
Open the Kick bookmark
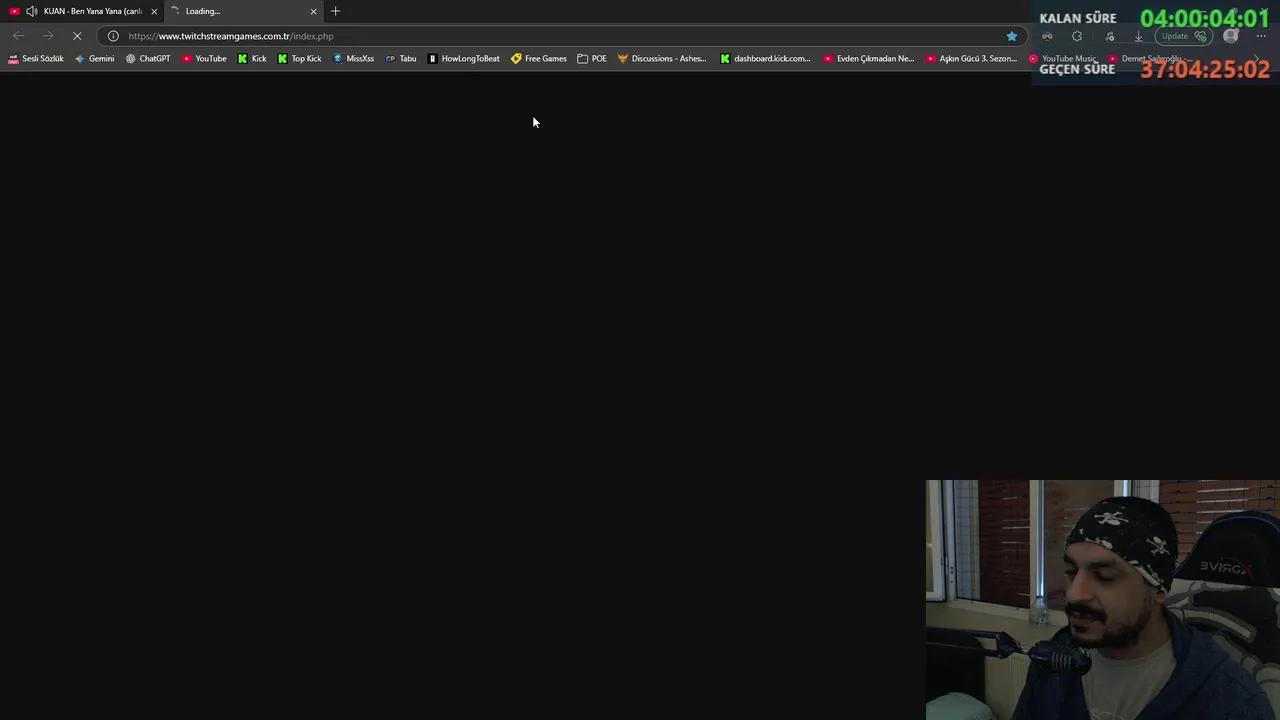[252, 58]
